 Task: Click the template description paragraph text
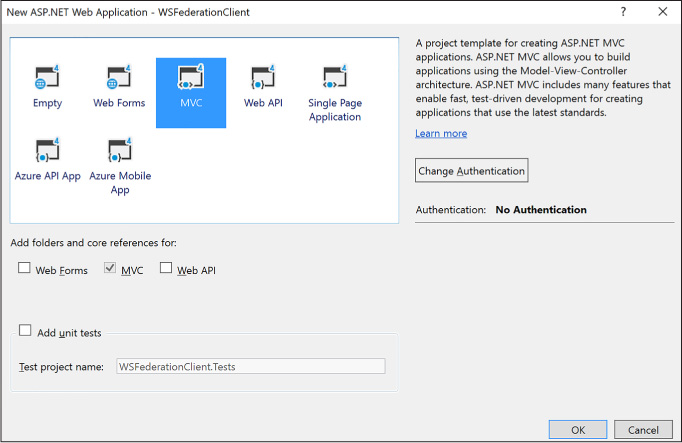click(x=543, y=78)
